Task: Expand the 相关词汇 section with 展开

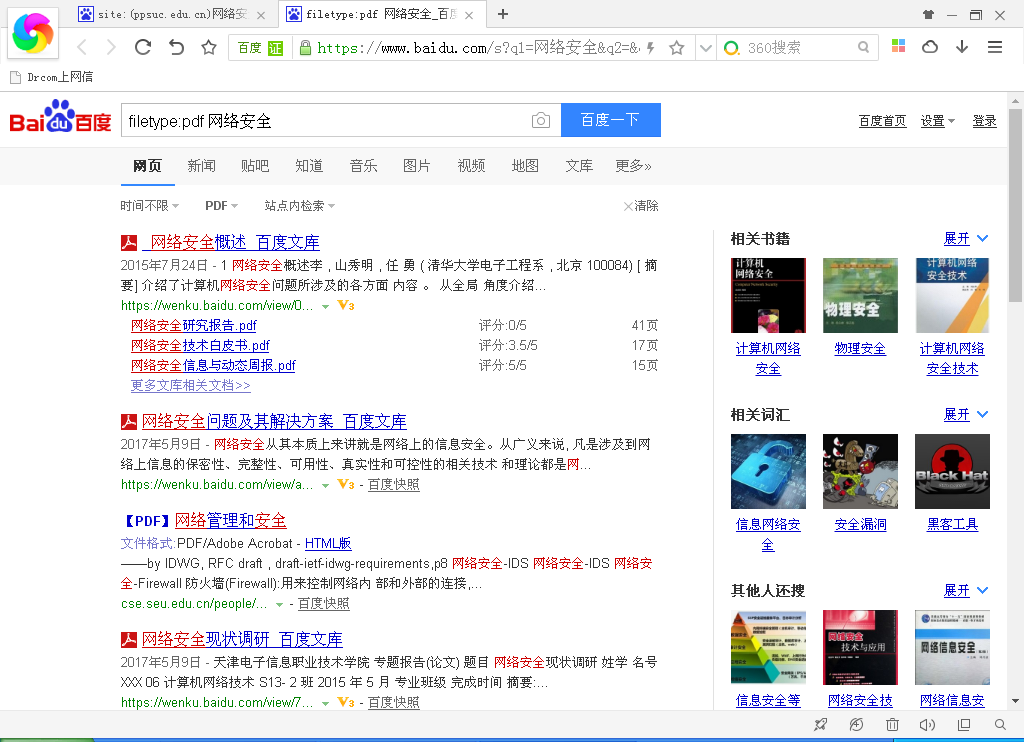Action: (966, 414)
